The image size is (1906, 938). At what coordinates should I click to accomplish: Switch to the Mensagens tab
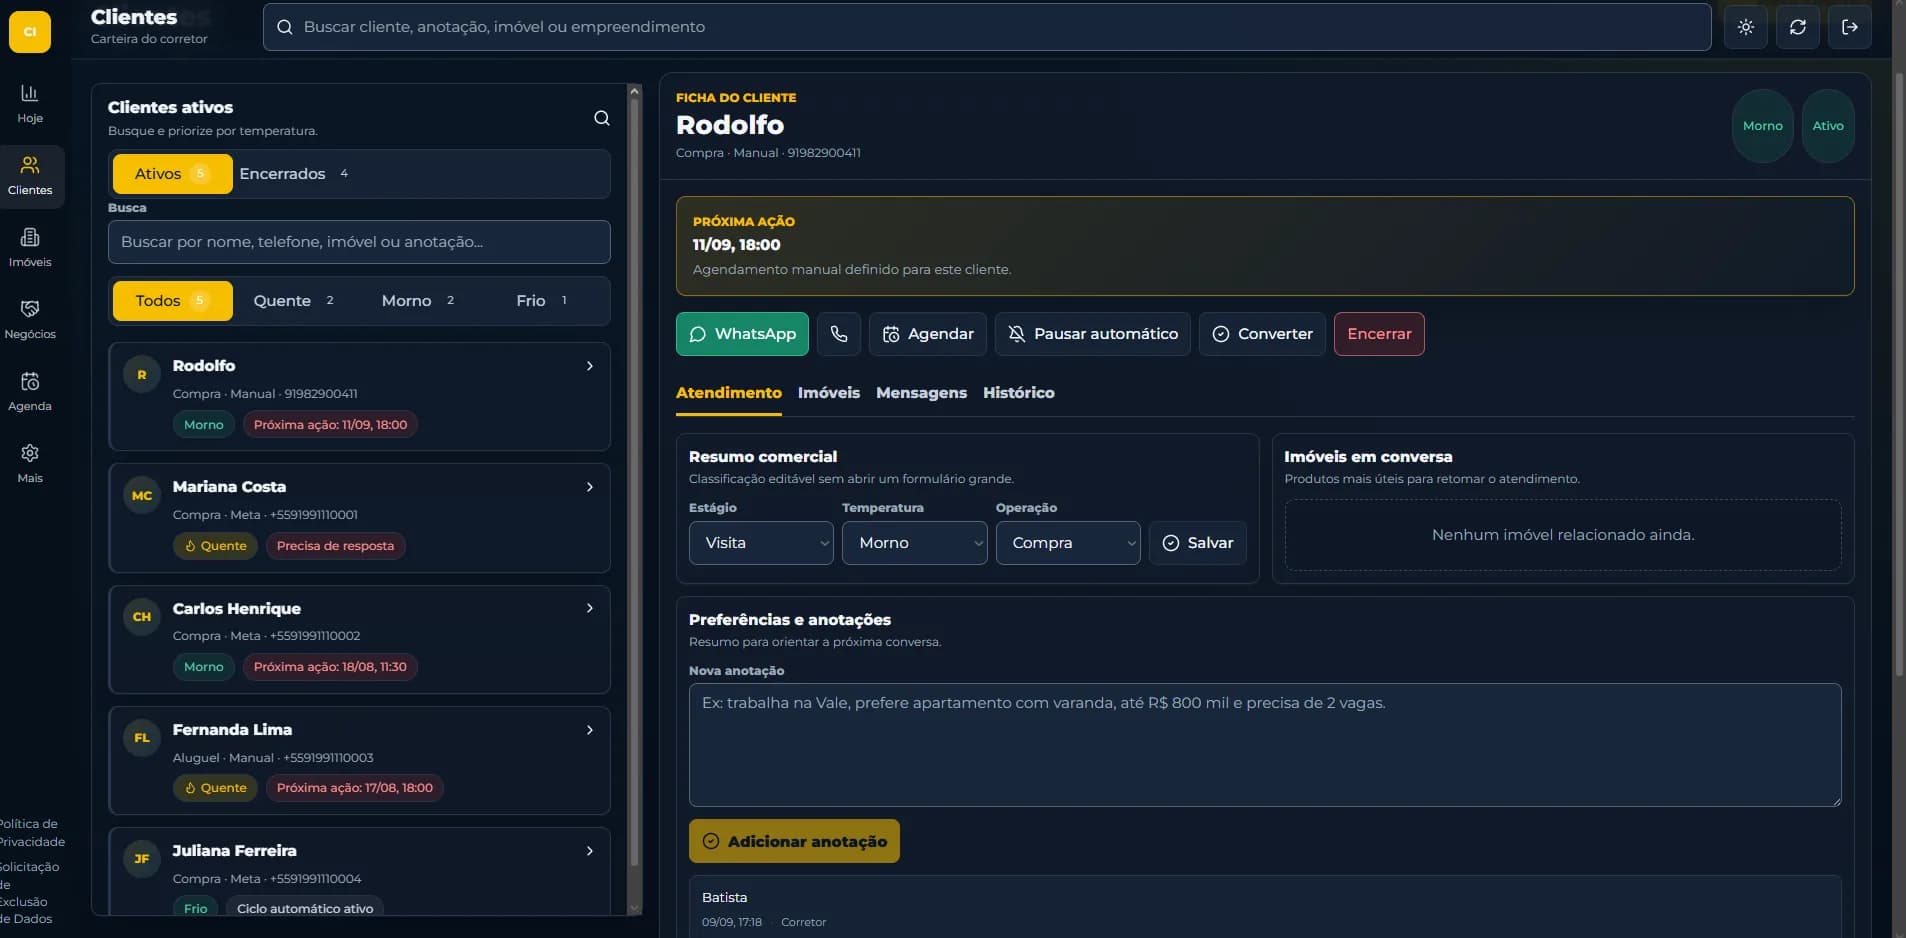click(921, 393)
